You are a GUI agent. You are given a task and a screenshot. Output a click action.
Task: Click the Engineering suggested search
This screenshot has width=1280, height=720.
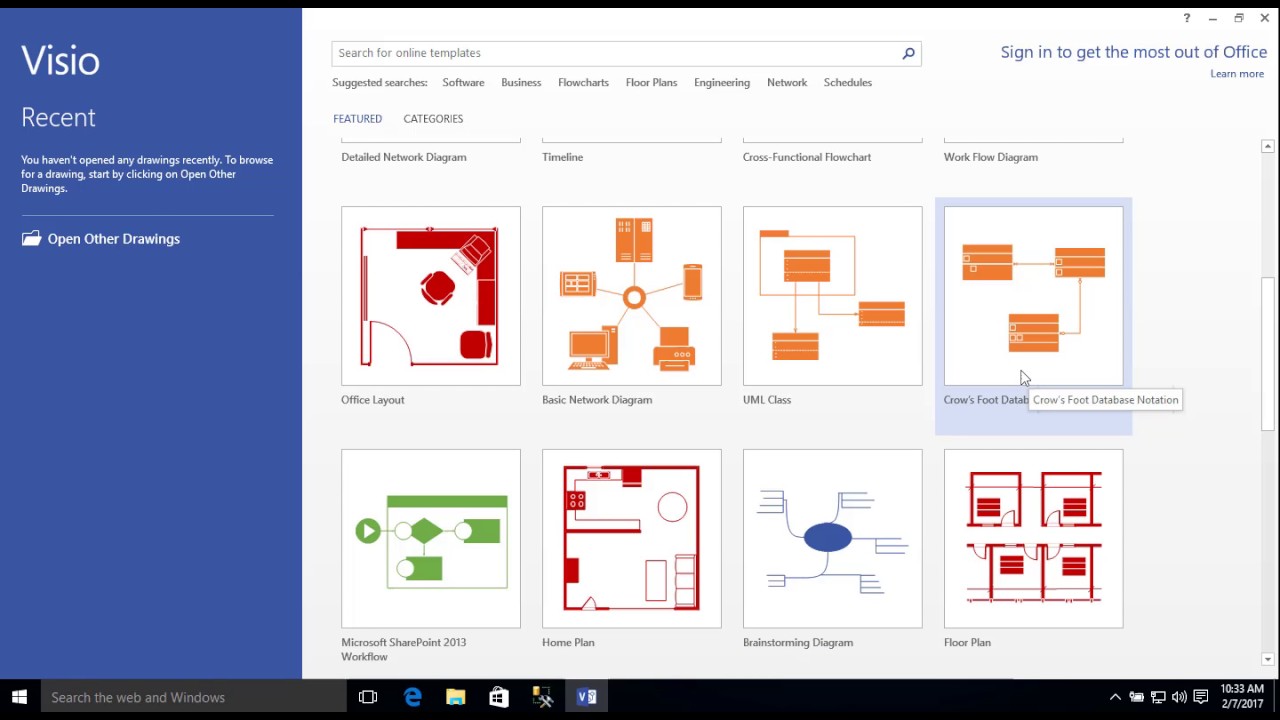[x=722, y=83]
